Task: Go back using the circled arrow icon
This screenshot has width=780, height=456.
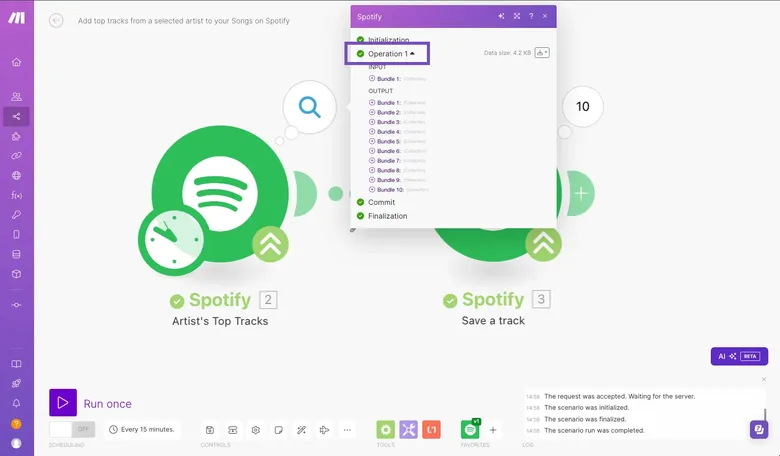Action: click(x=56, y=20)
